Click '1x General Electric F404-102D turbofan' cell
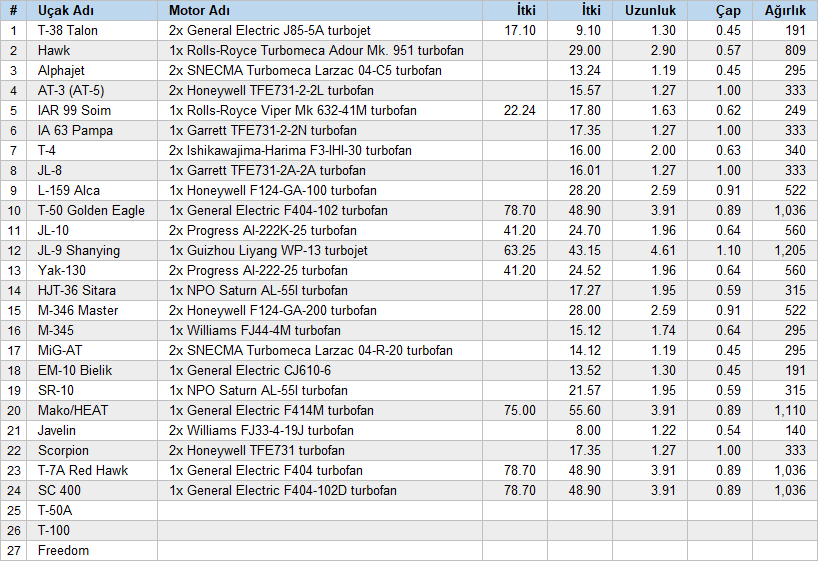Viewport: 818px width, 561px height. (320, 491)
